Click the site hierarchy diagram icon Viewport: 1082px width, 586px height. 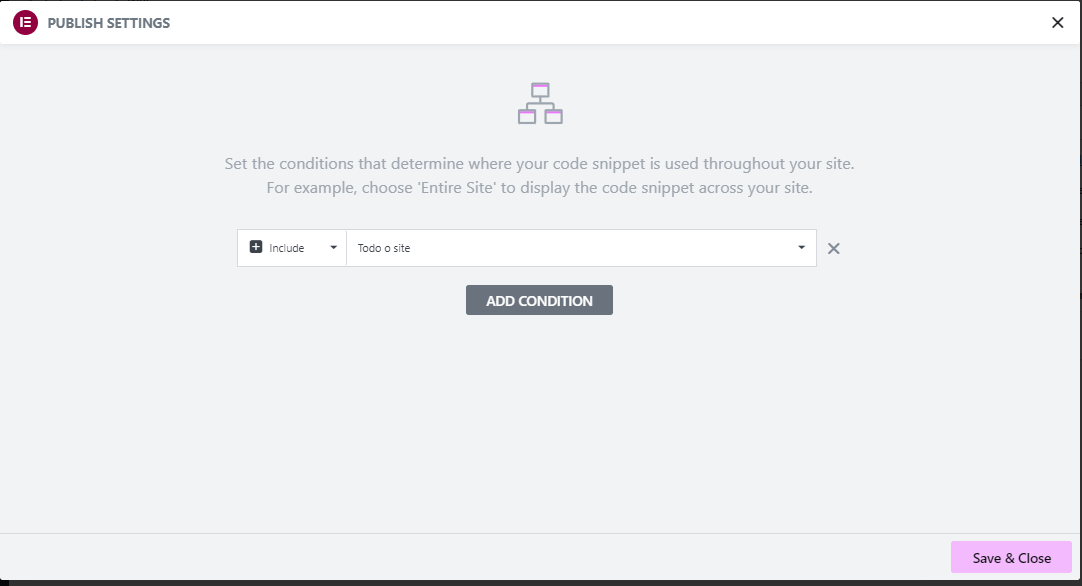tap(540, 103)
